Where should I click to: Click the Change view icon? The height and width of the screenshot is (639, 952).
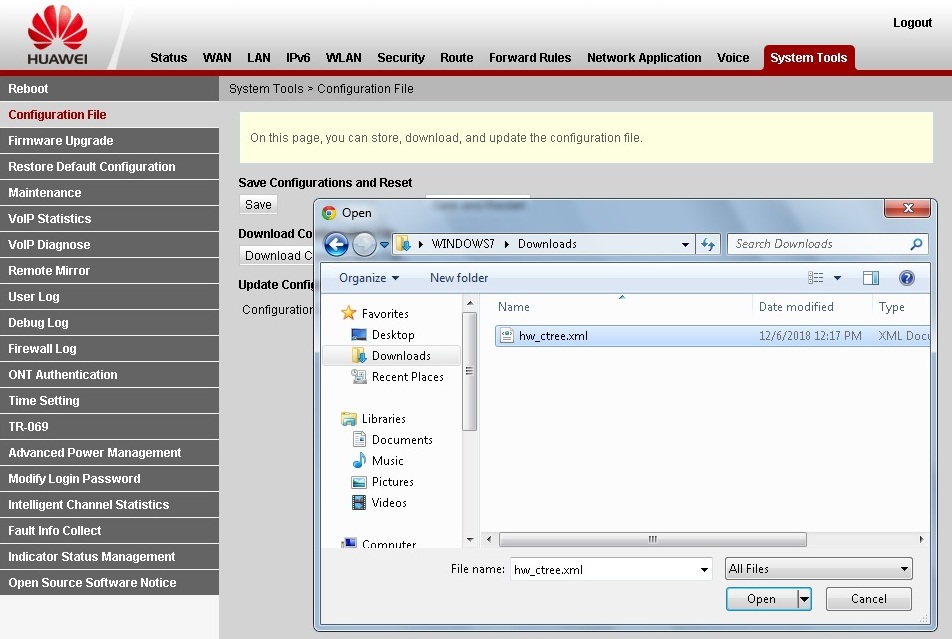[x=816, y=278]
